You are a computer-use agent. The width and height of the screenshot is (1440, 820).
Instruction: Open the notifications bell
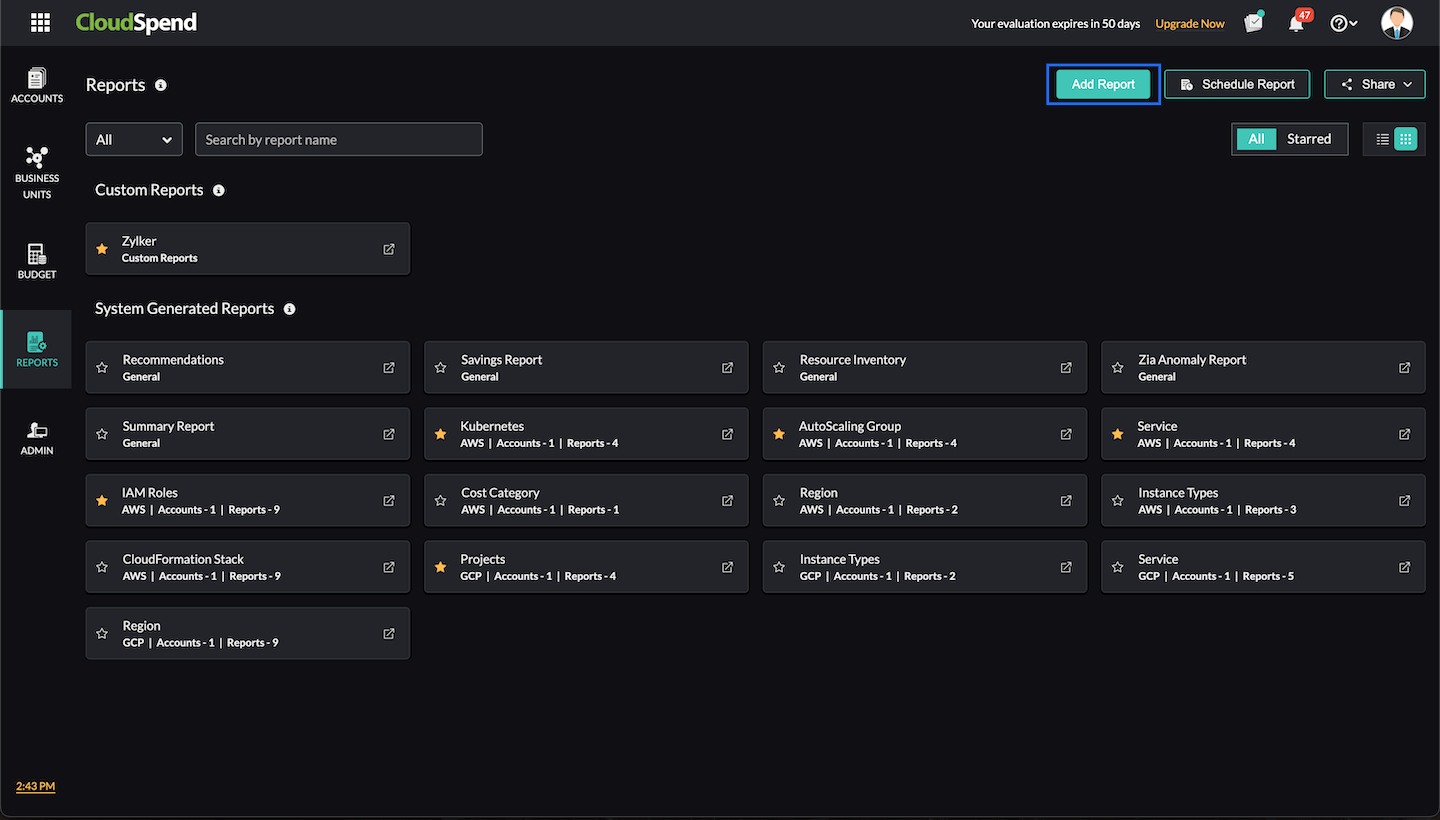pos(1297,24)
